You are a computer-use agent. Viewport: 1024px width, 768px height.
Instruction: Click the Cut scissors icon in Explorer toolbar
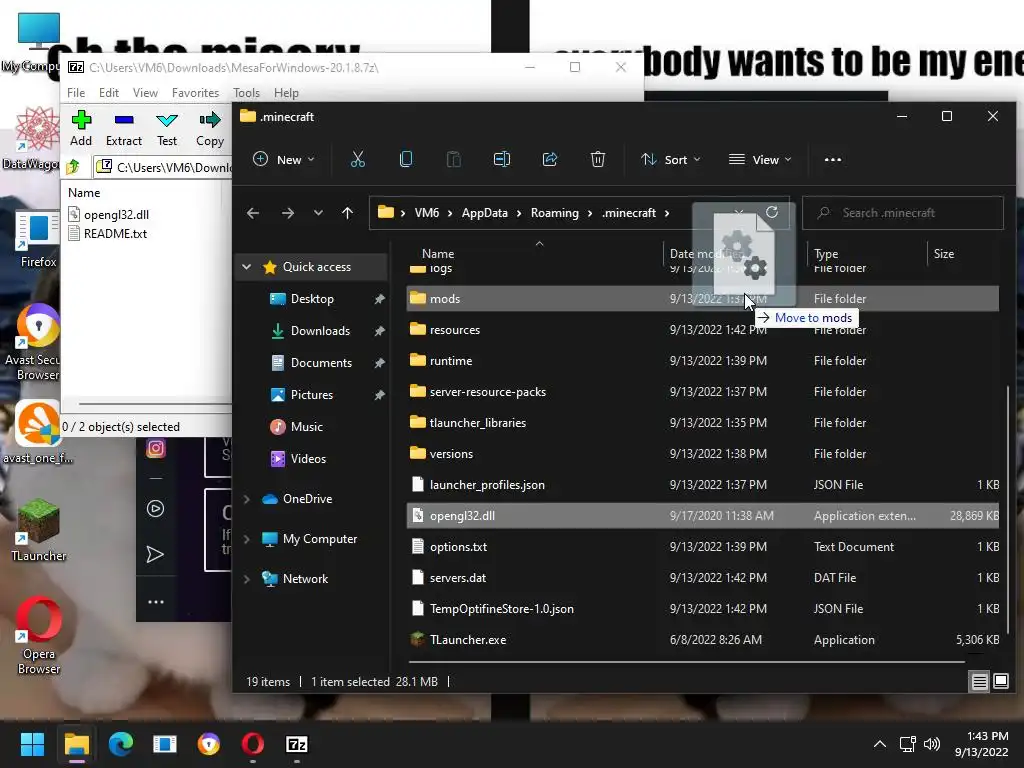pyautogui.click(x=358, y=159)
